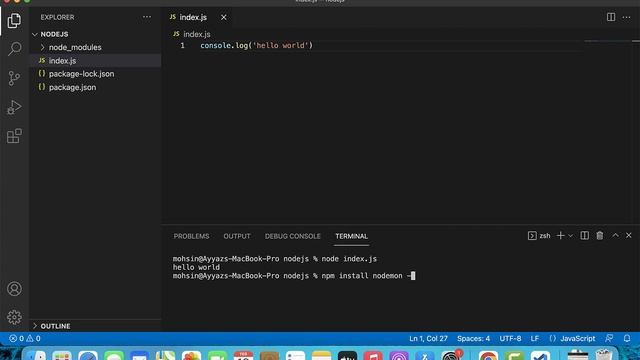This screenshot has height=360, width=640.
Task: Split the terminal panel
Action: coord(584,236)
